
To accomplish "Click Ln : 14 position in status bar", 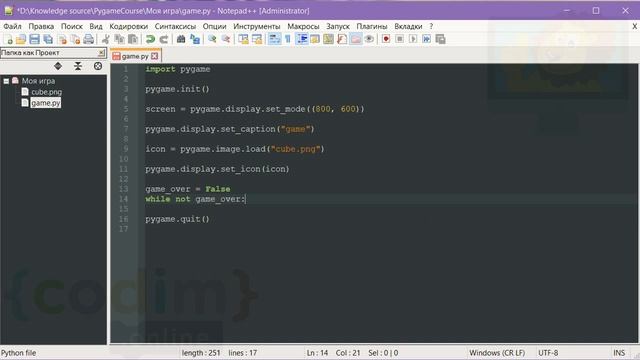I will 317,353.
